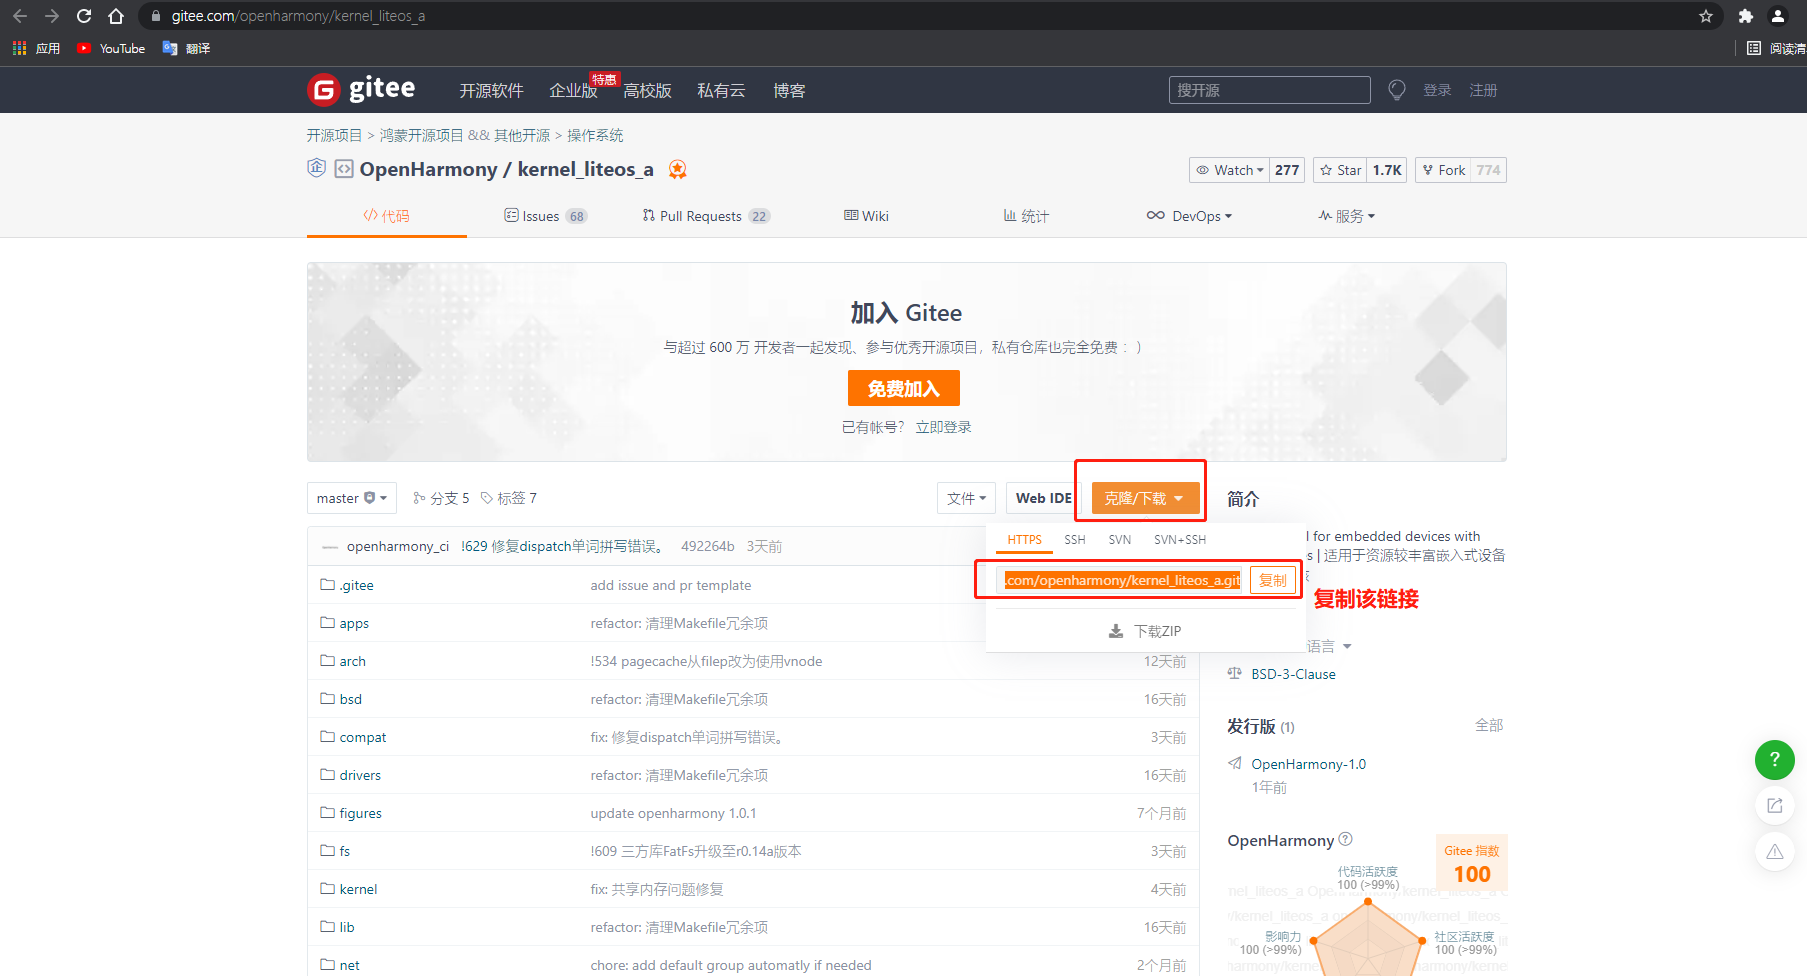Screen dimensions: 1807x976
Task: Open the .gitee folder
Action: point(356,585)
